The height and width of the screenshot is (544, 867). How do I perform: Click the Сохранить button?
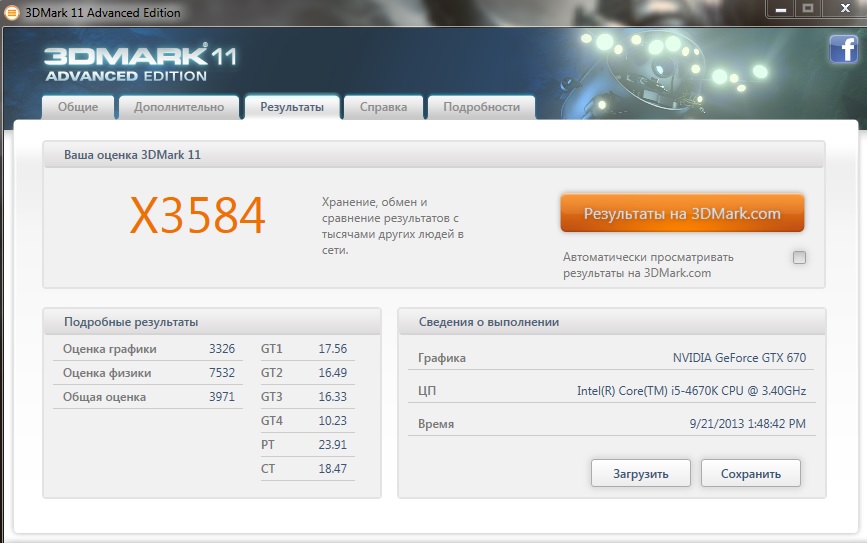[x=751, y=473]
